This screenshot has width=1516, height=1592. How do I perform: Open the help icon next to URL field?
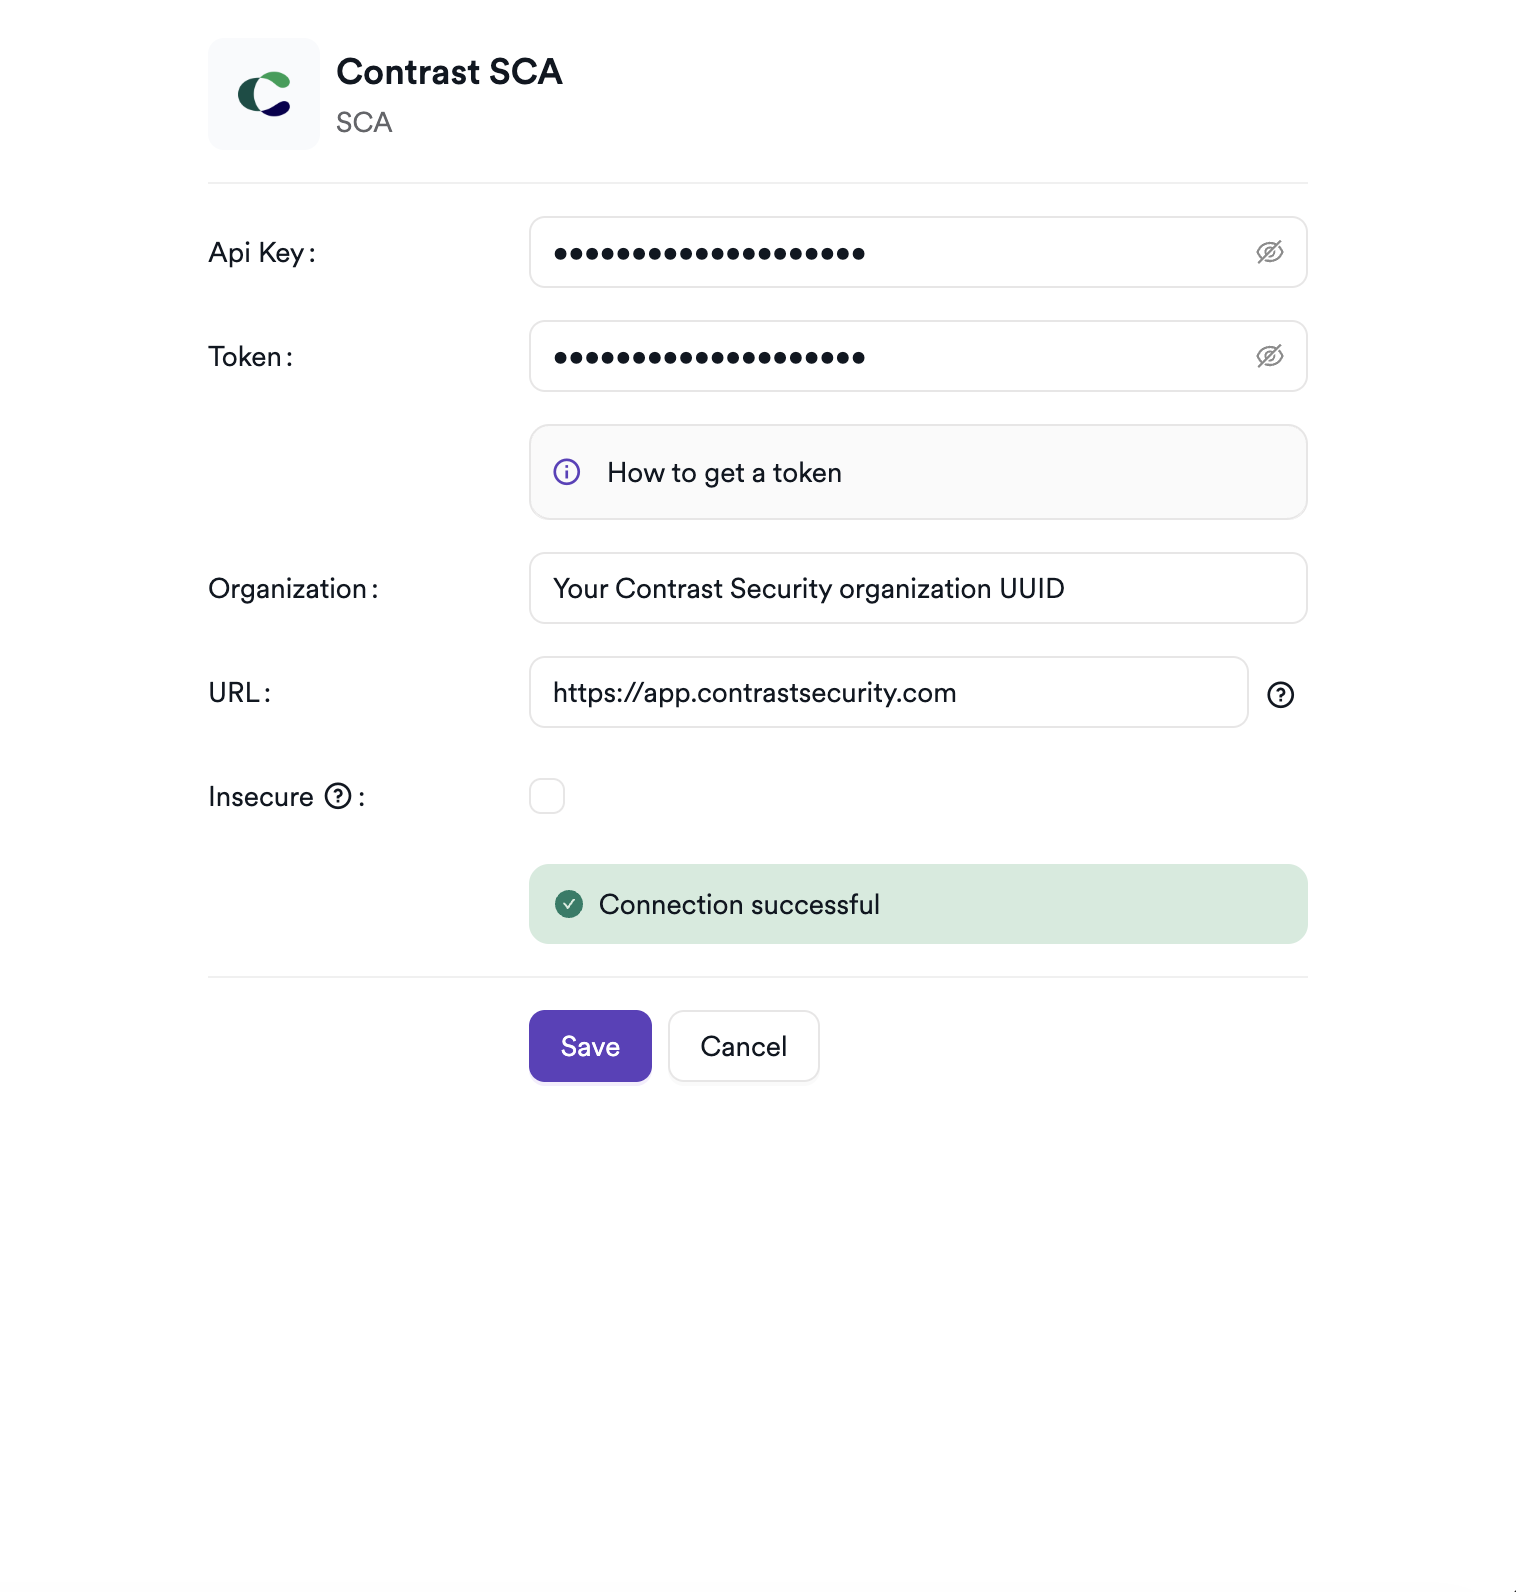click(x=1280, y=694)
